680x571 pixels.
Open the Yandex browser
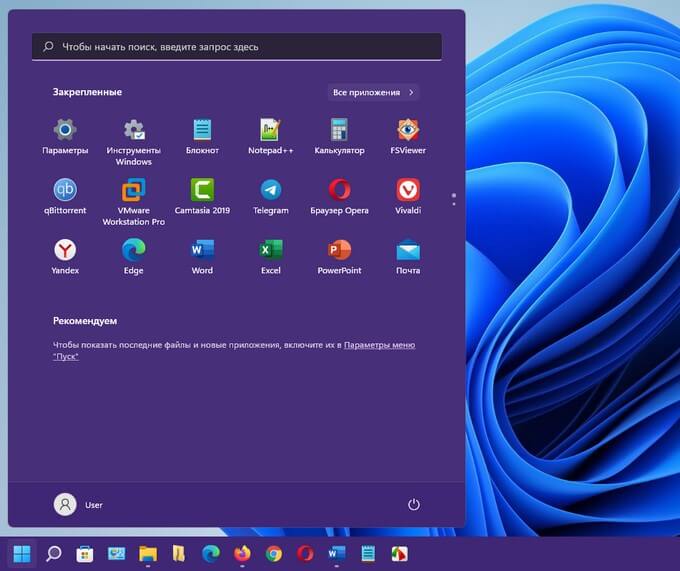(x=65, y=256)
